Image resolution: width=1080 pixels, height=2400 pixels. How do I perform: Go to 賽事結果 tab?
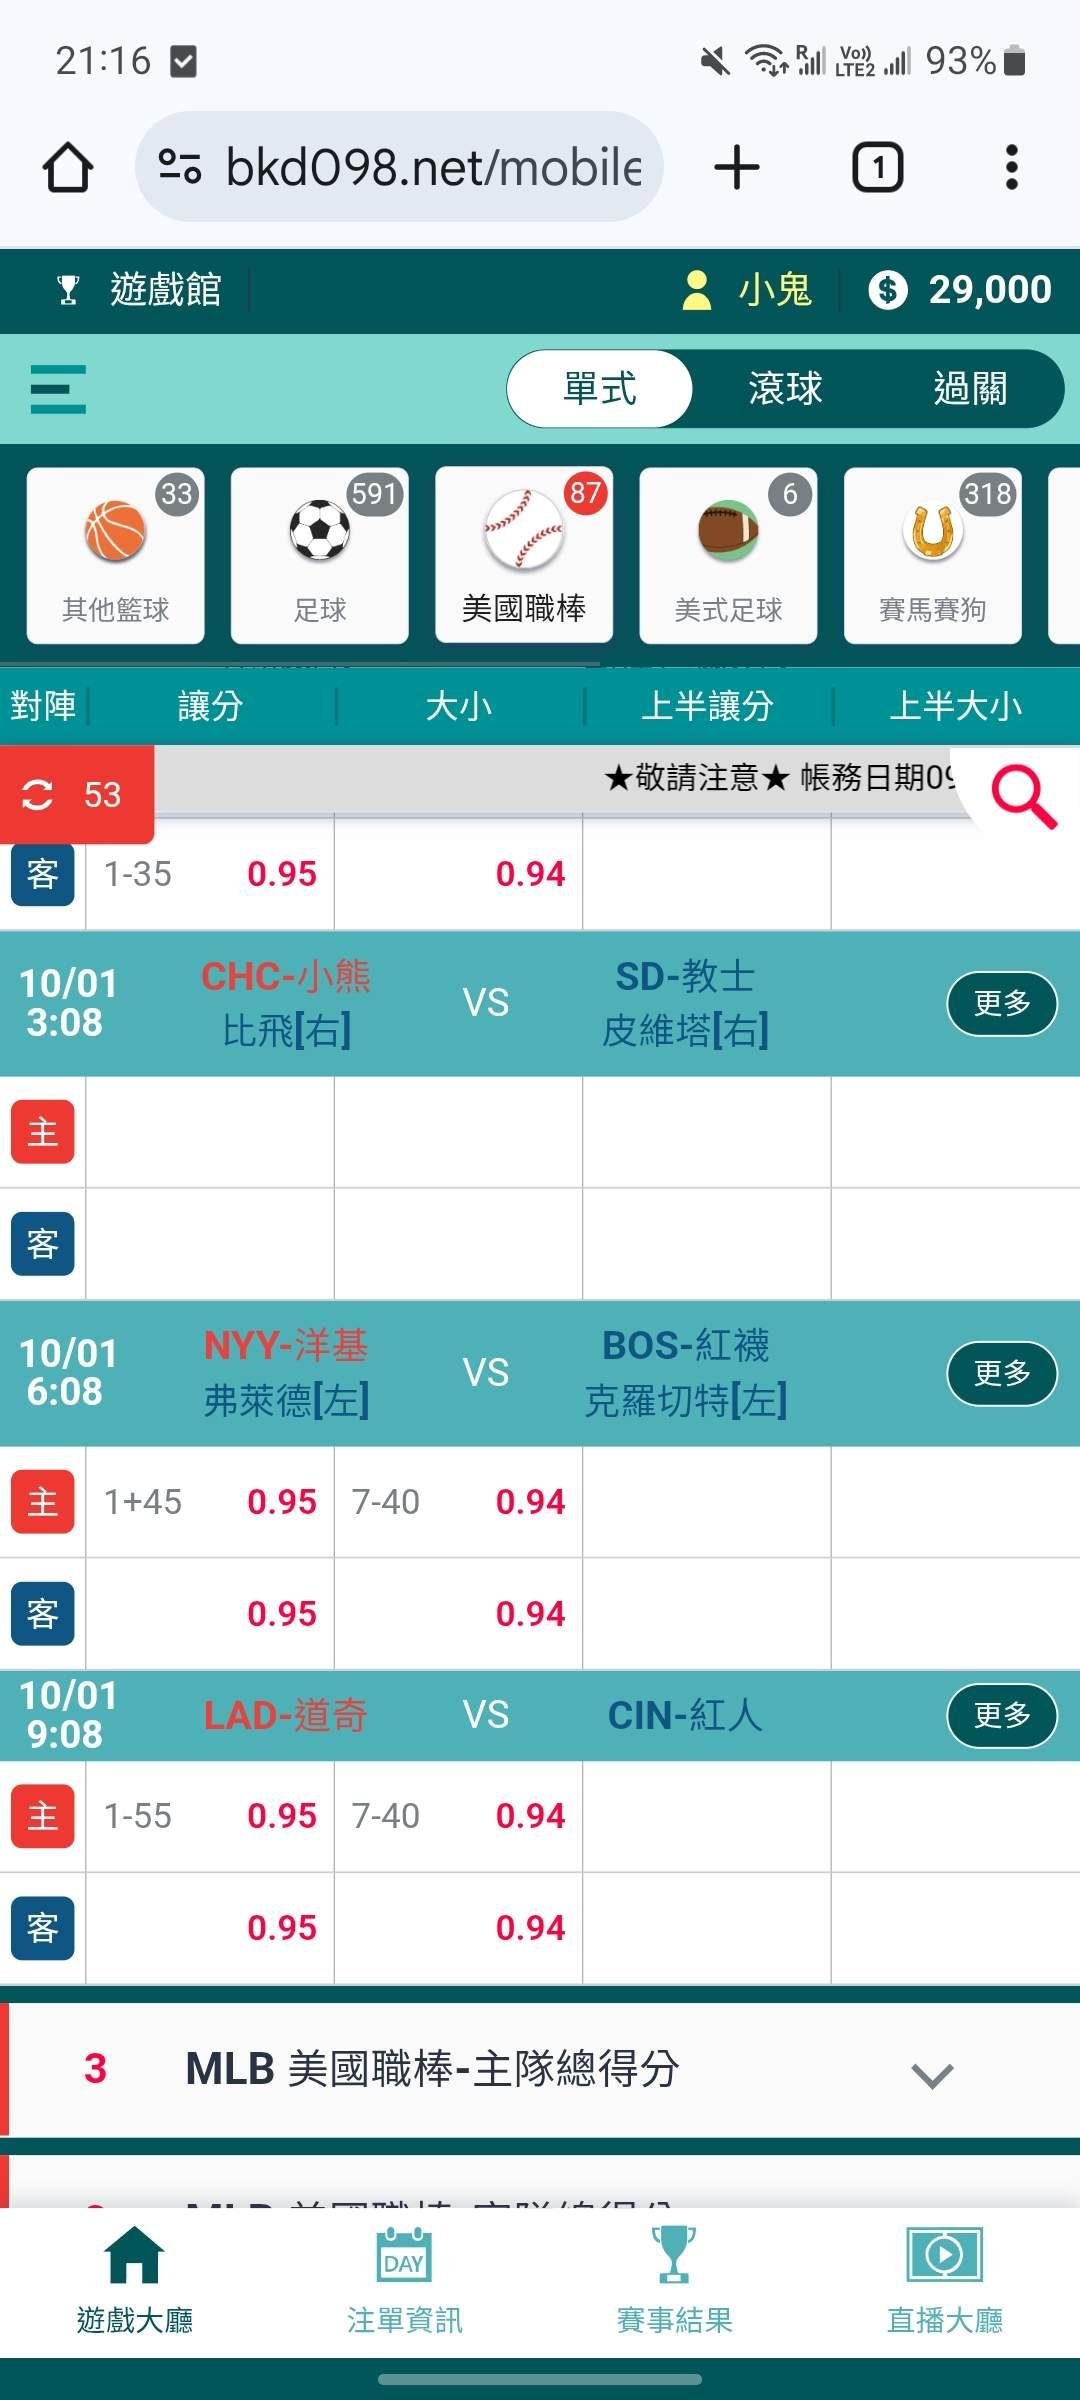tap(674, 2282)
